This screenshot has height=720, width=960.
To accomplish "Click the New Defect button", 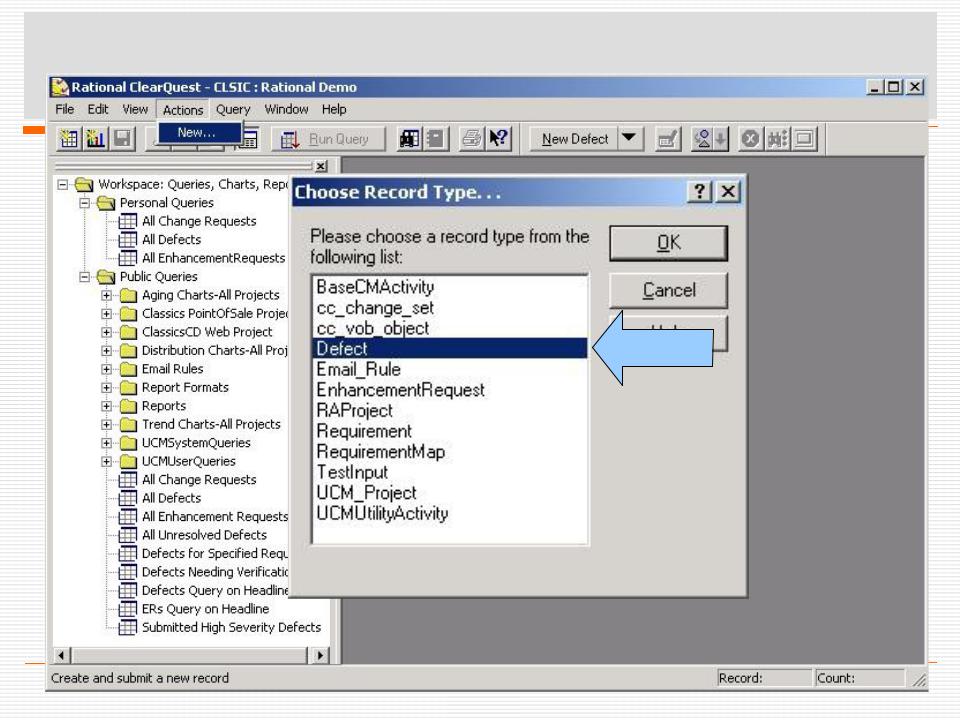I will 574,139.
